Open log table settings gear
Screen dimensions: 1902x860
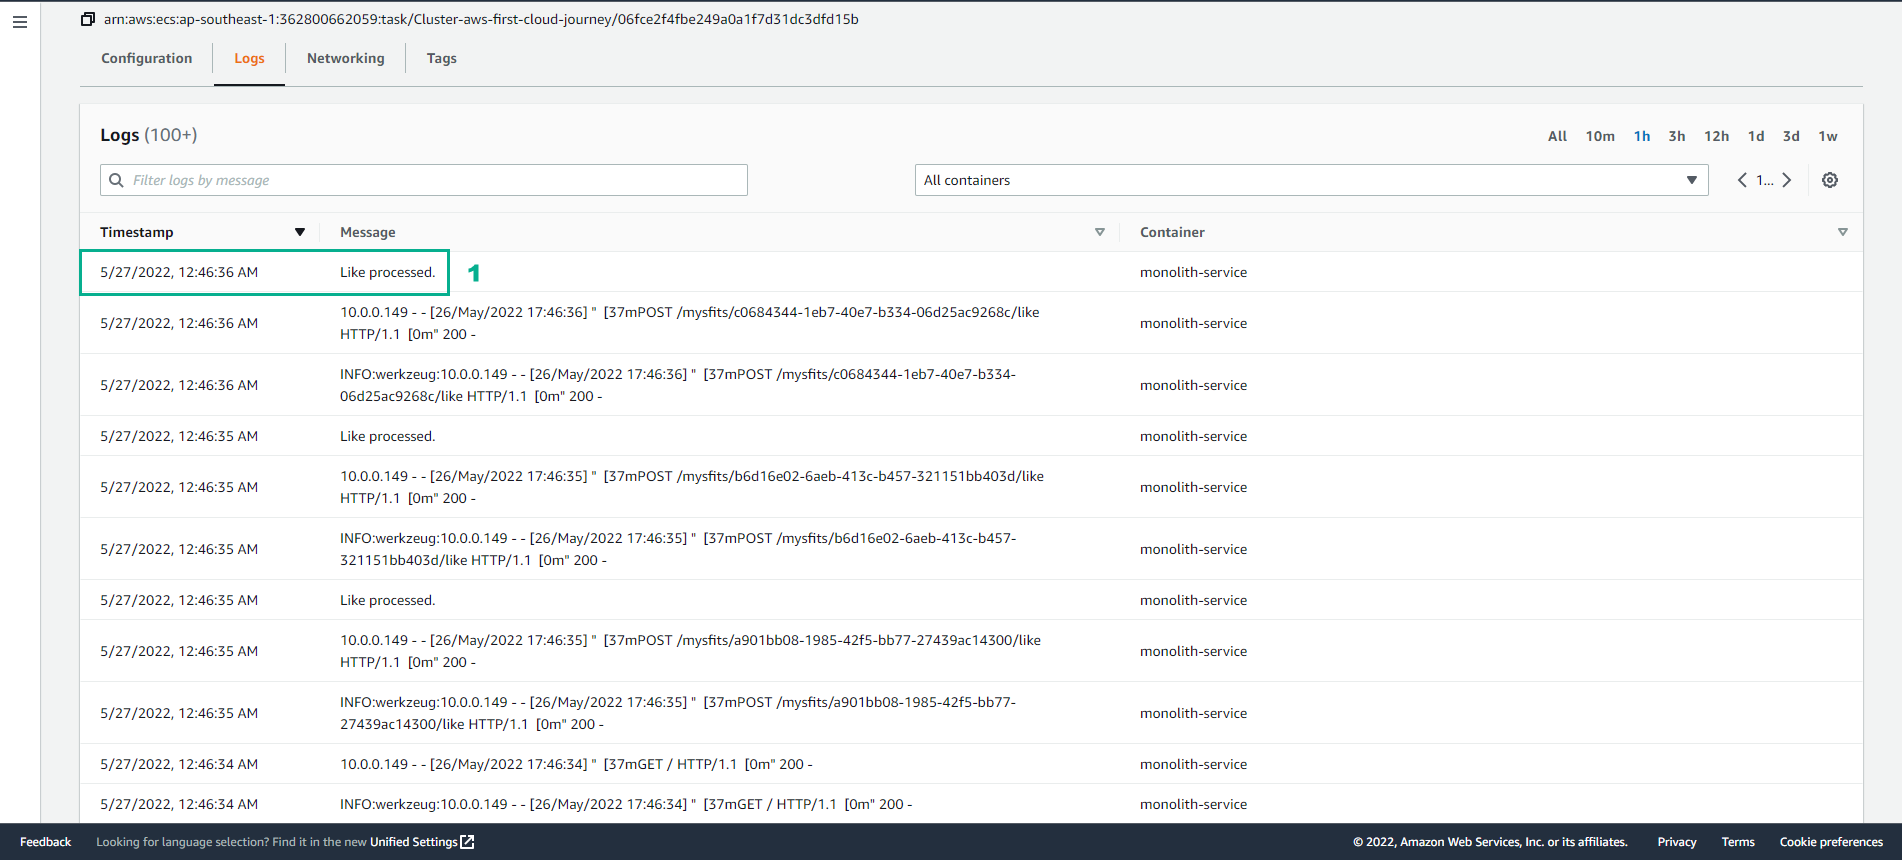pos(1830,180)
